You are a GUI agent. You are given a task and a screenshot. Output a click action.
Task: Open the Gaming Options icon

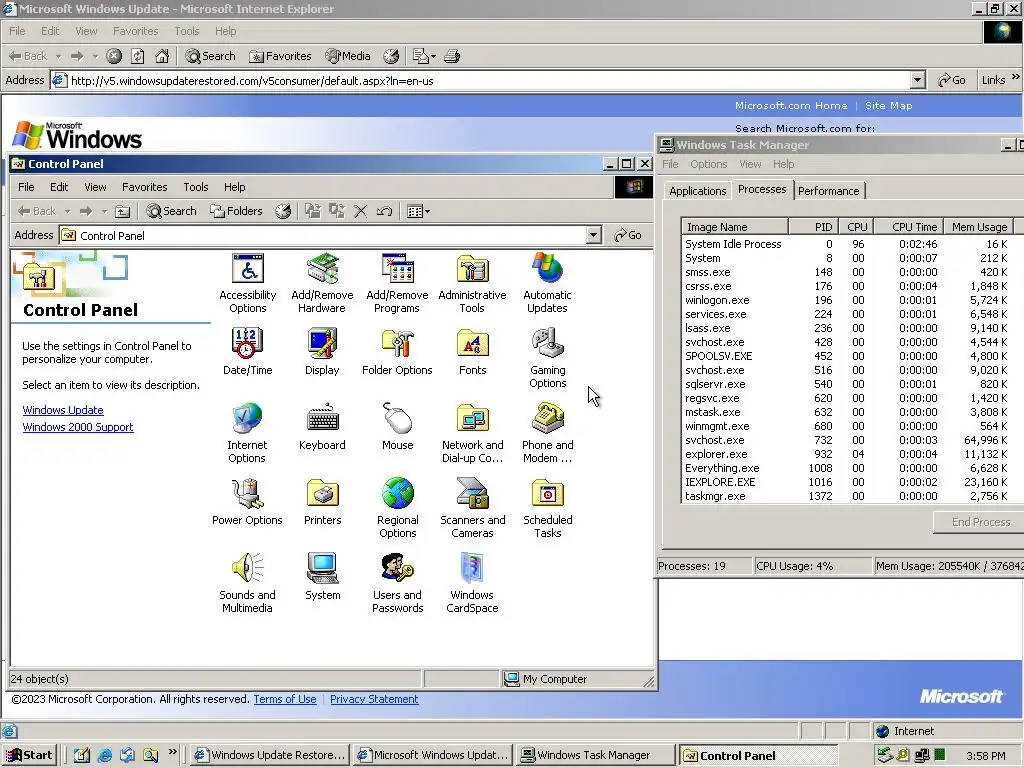[x=547, y=359]
